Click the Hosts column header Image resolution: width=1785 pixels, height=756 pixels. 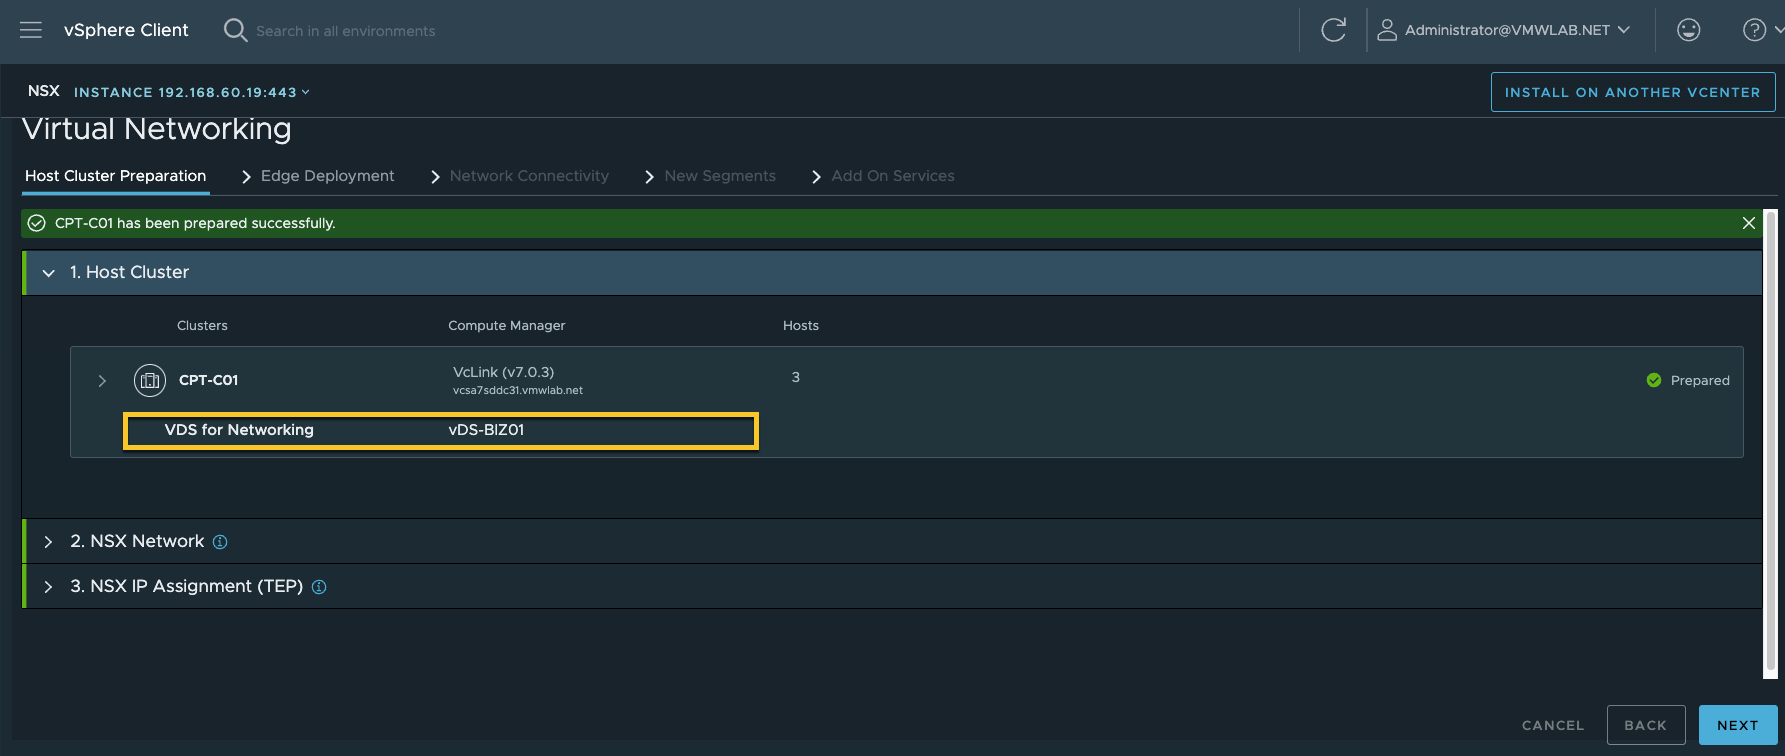pyautogui.click(x=801, y=326)
